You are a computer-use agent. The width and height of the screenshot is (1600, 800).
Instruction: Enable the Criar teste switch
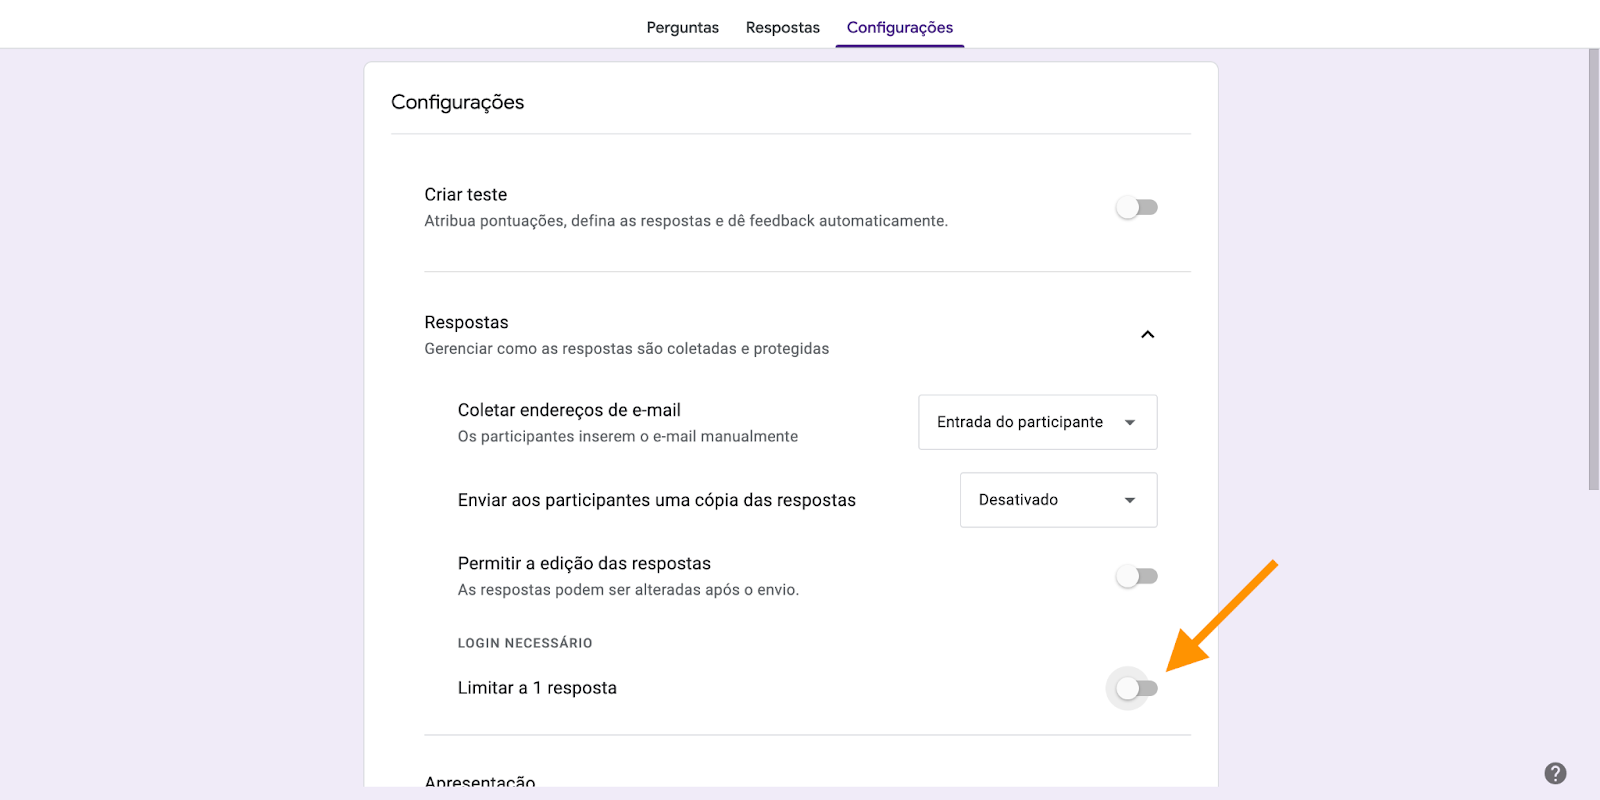[1136, 208]
